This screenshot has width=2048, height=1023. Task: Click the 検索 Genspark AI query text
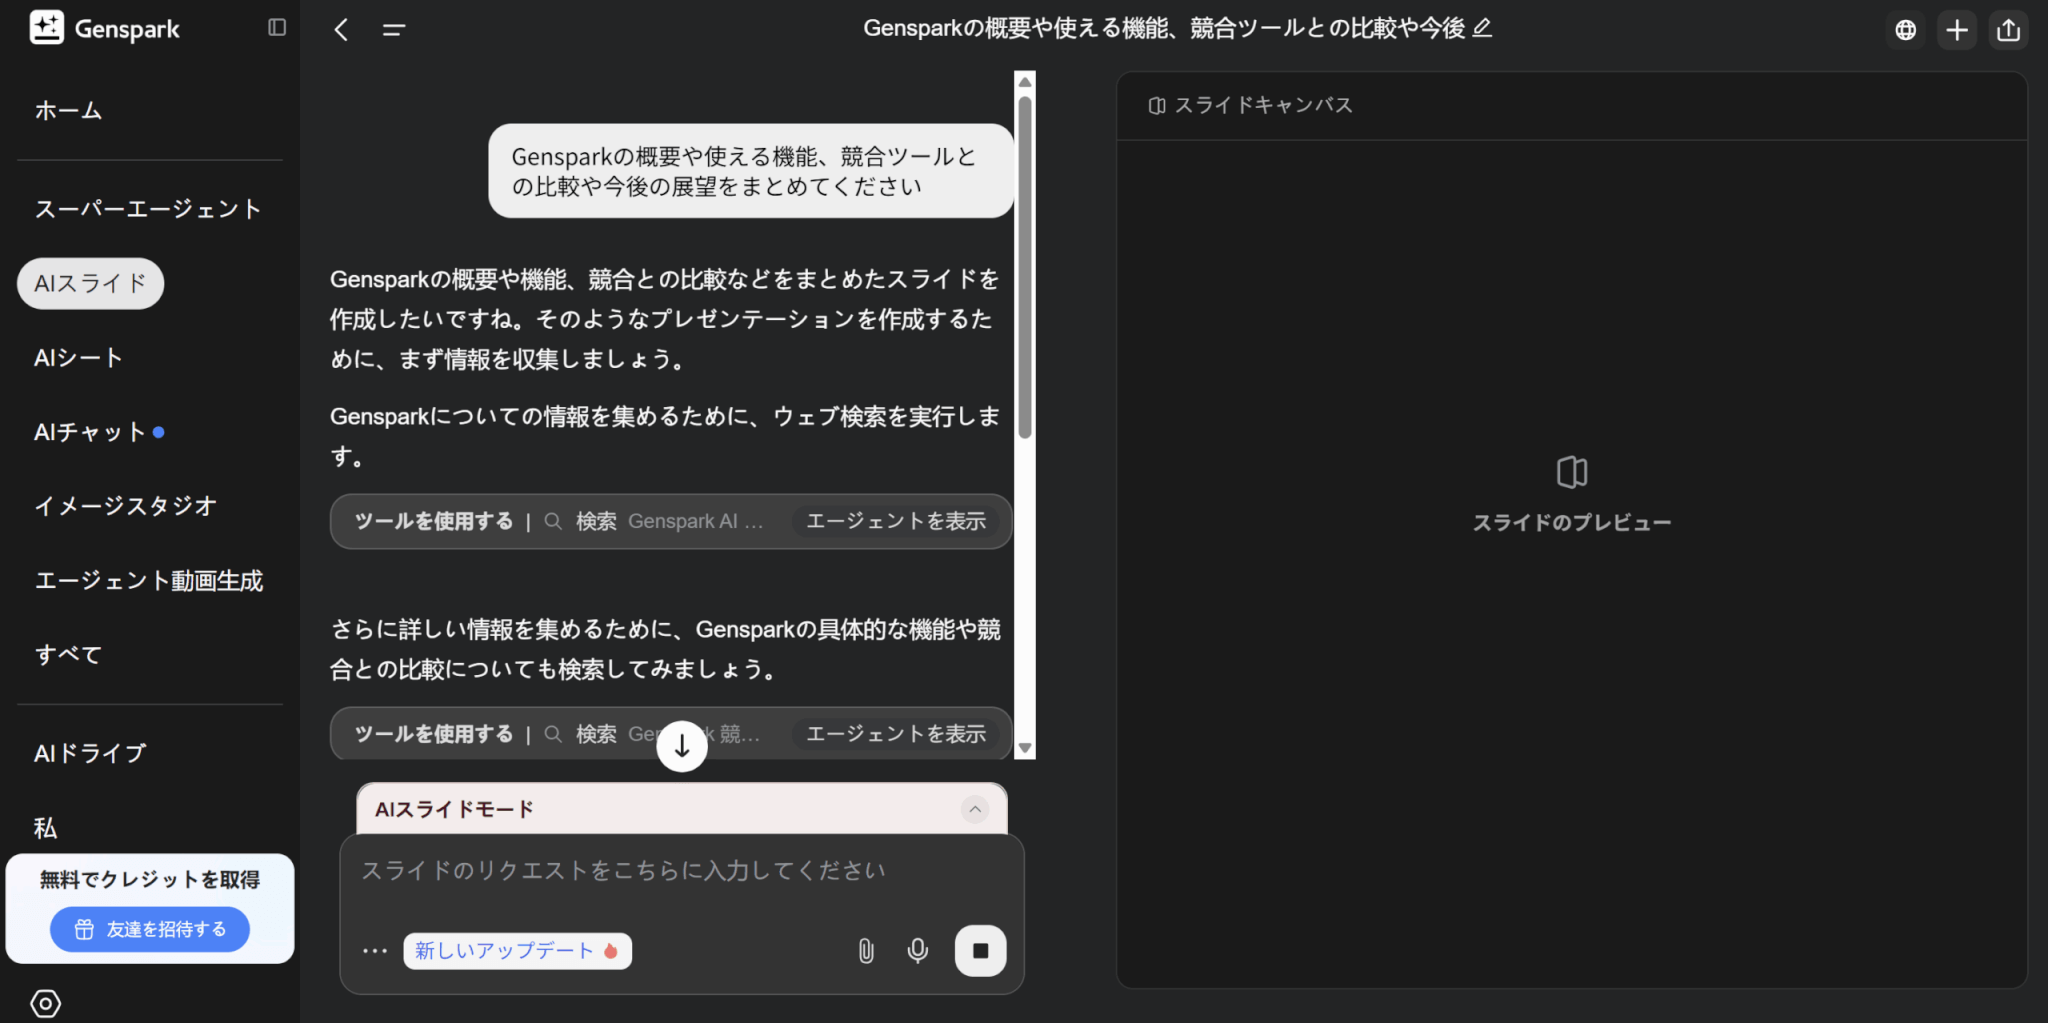pos(670,521)
